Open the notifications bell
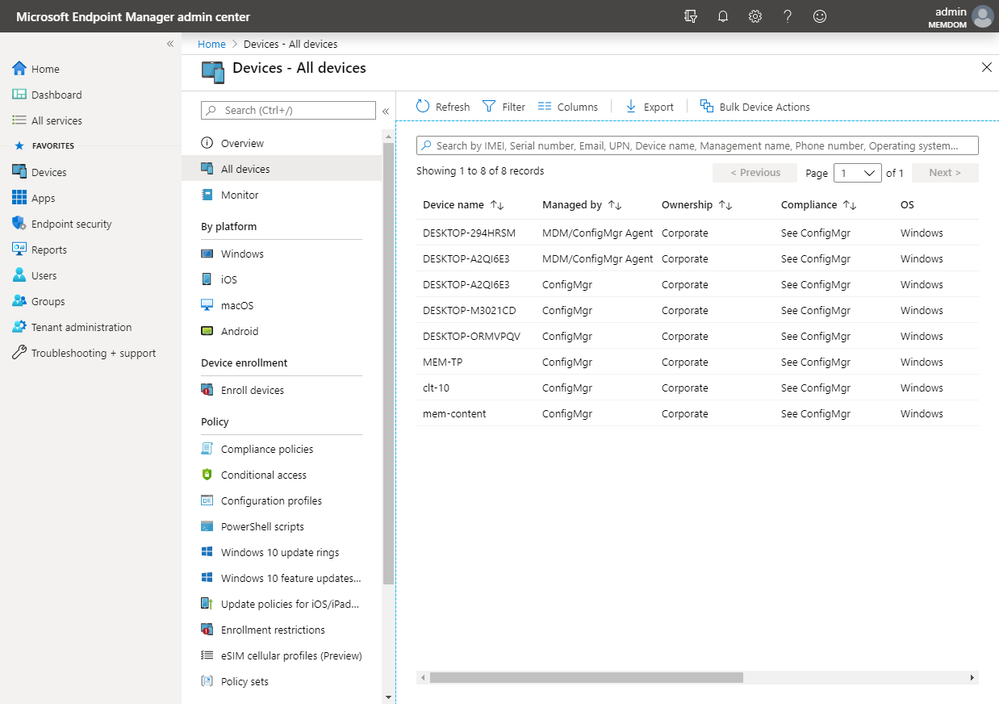 point(722,17)
